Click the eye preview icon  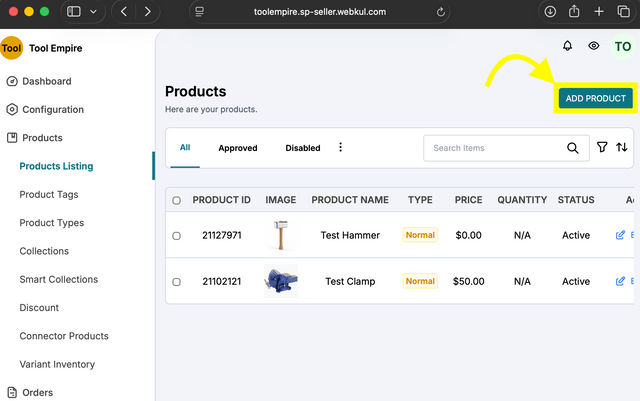(593, 46)
